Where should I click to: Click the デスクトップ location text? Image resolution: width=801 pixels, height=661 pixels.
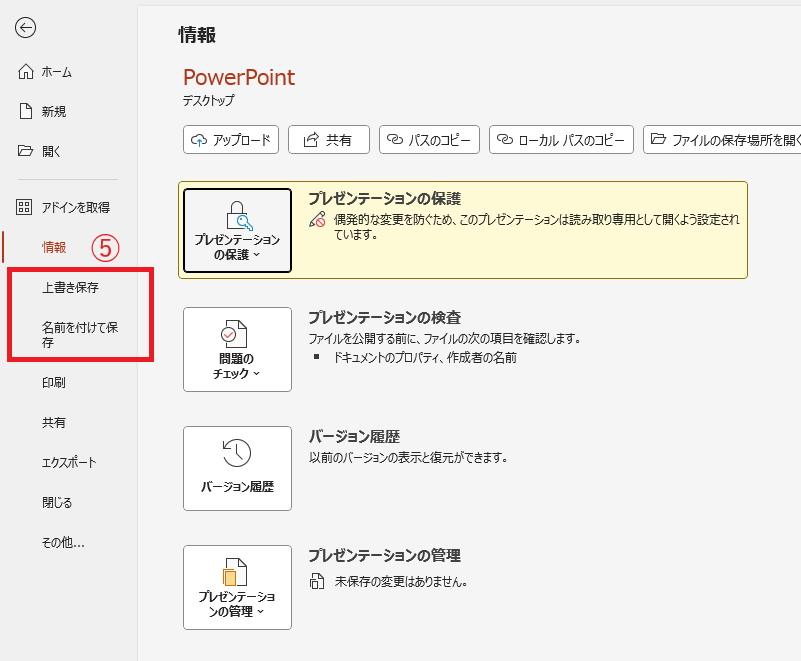click(x=208, y=100)
